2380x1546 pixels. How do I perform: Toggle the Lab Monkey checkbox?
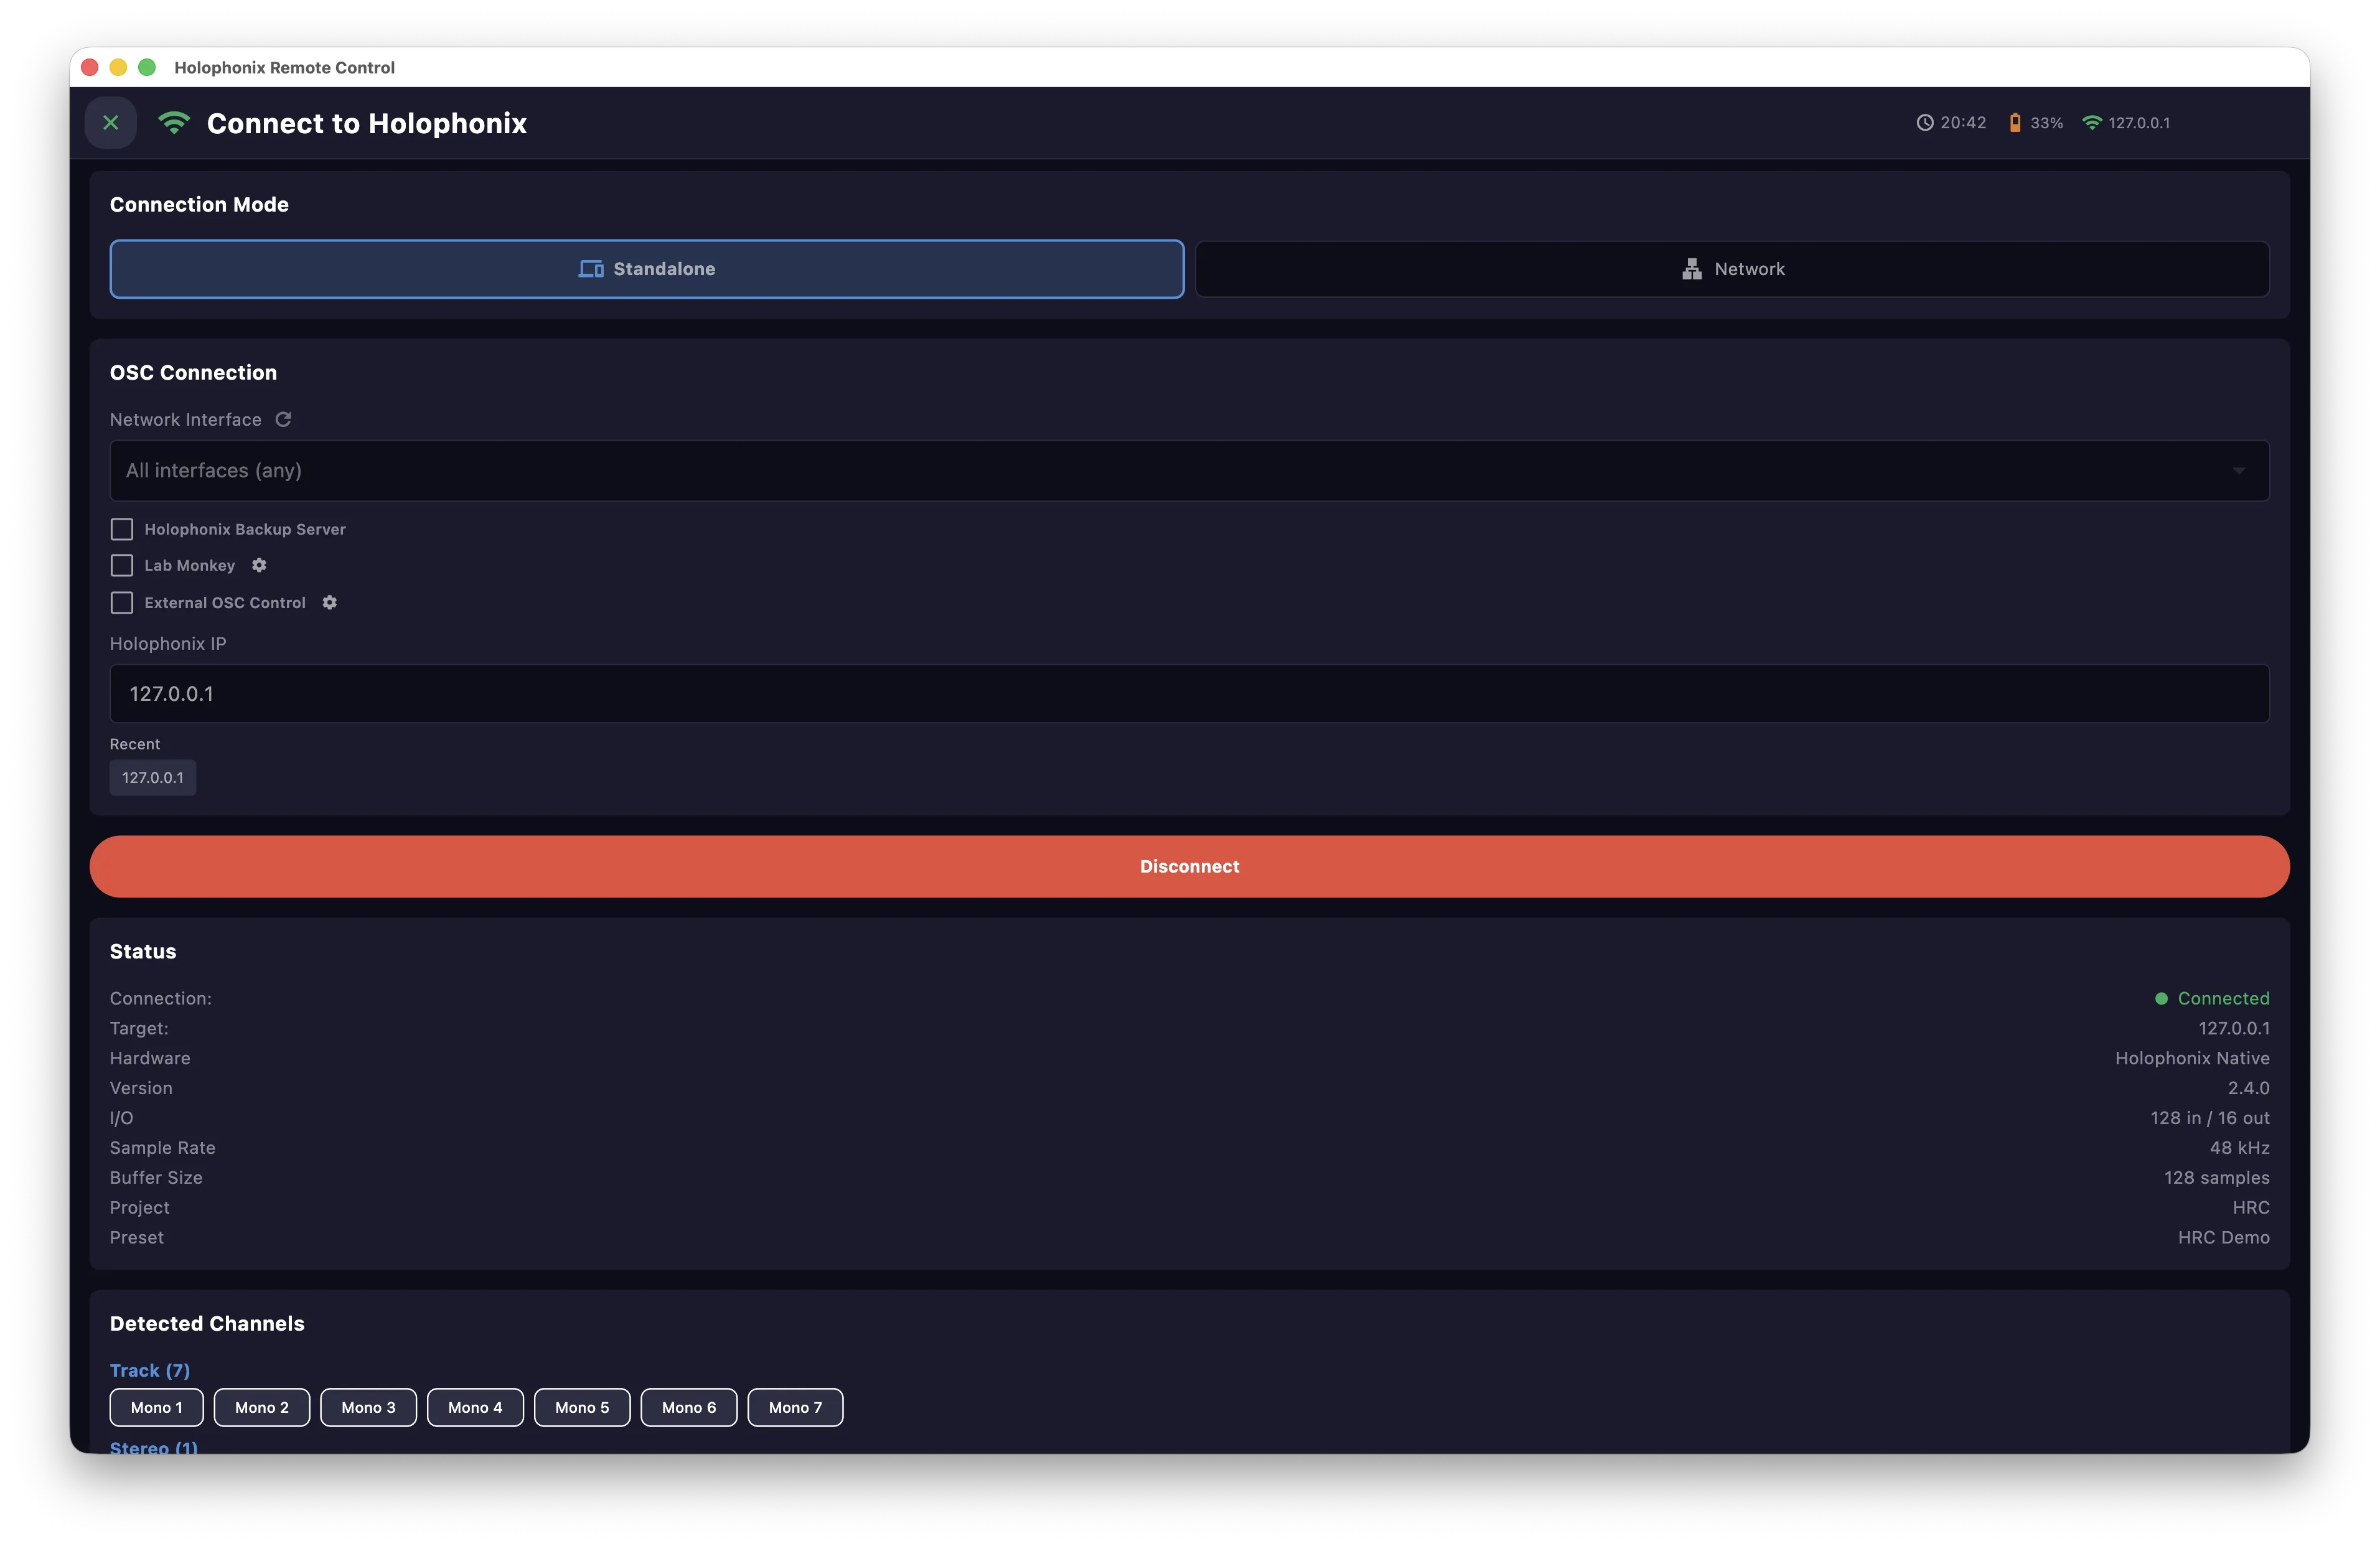click(x=122, y=565)
